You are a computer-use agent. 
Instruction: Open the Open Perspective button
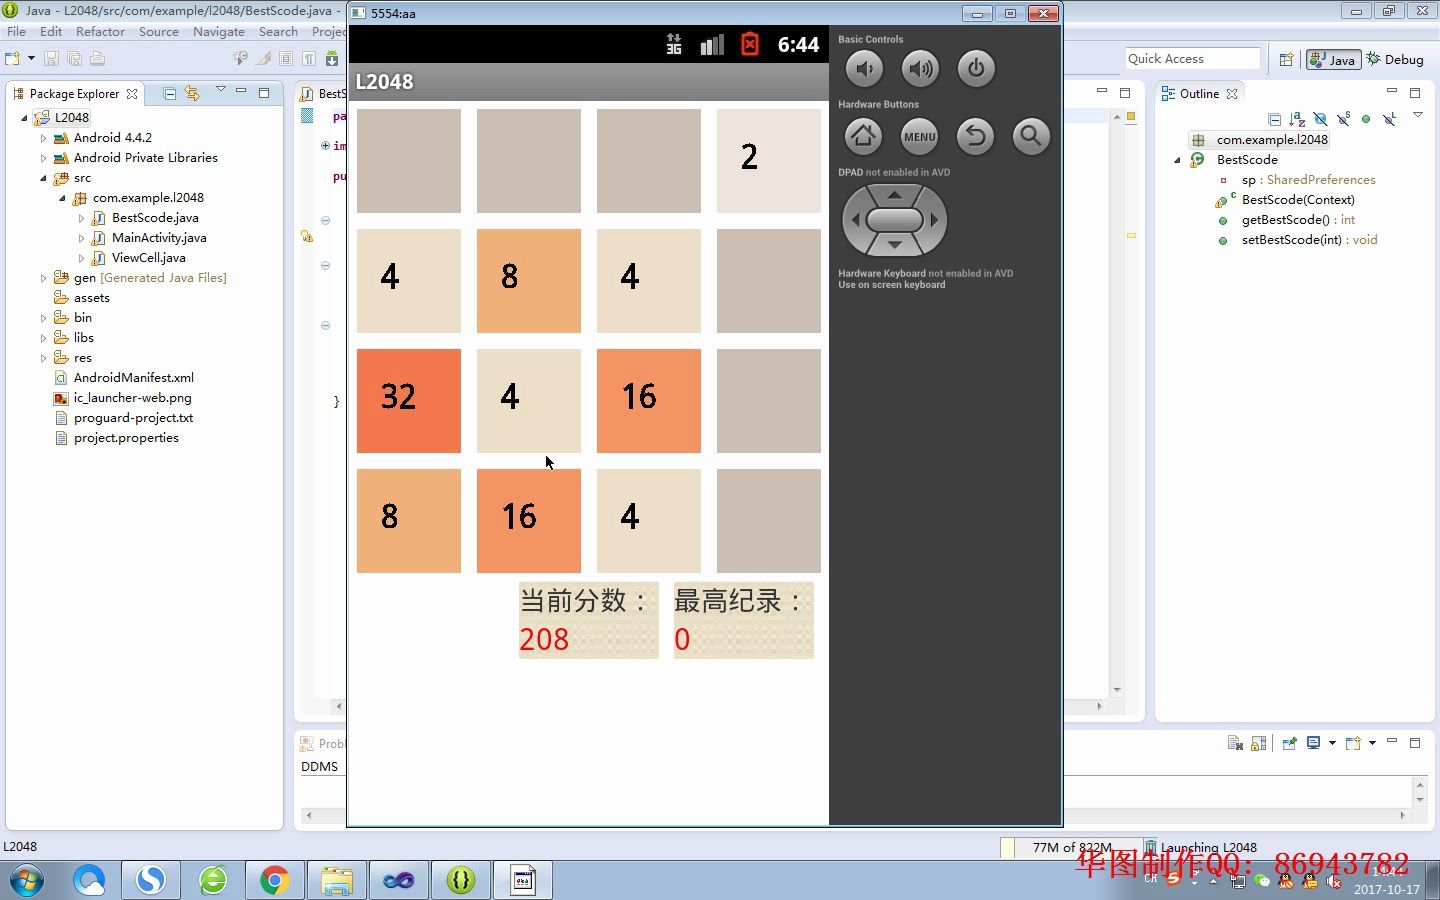coord(1286,59)
